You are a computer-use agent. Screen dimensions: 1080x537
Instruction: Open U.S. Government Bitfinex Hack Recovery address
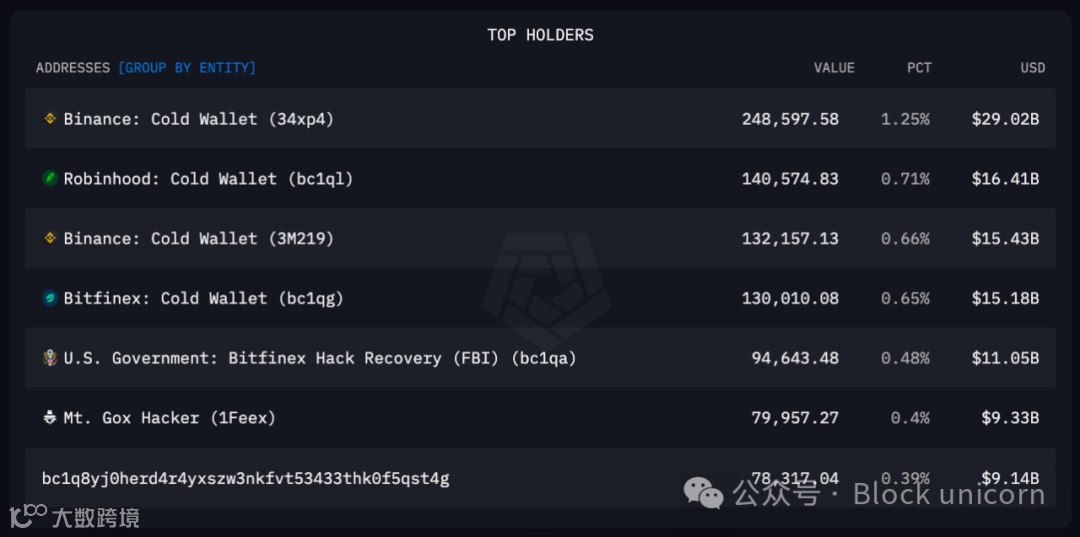pos(320,358)
